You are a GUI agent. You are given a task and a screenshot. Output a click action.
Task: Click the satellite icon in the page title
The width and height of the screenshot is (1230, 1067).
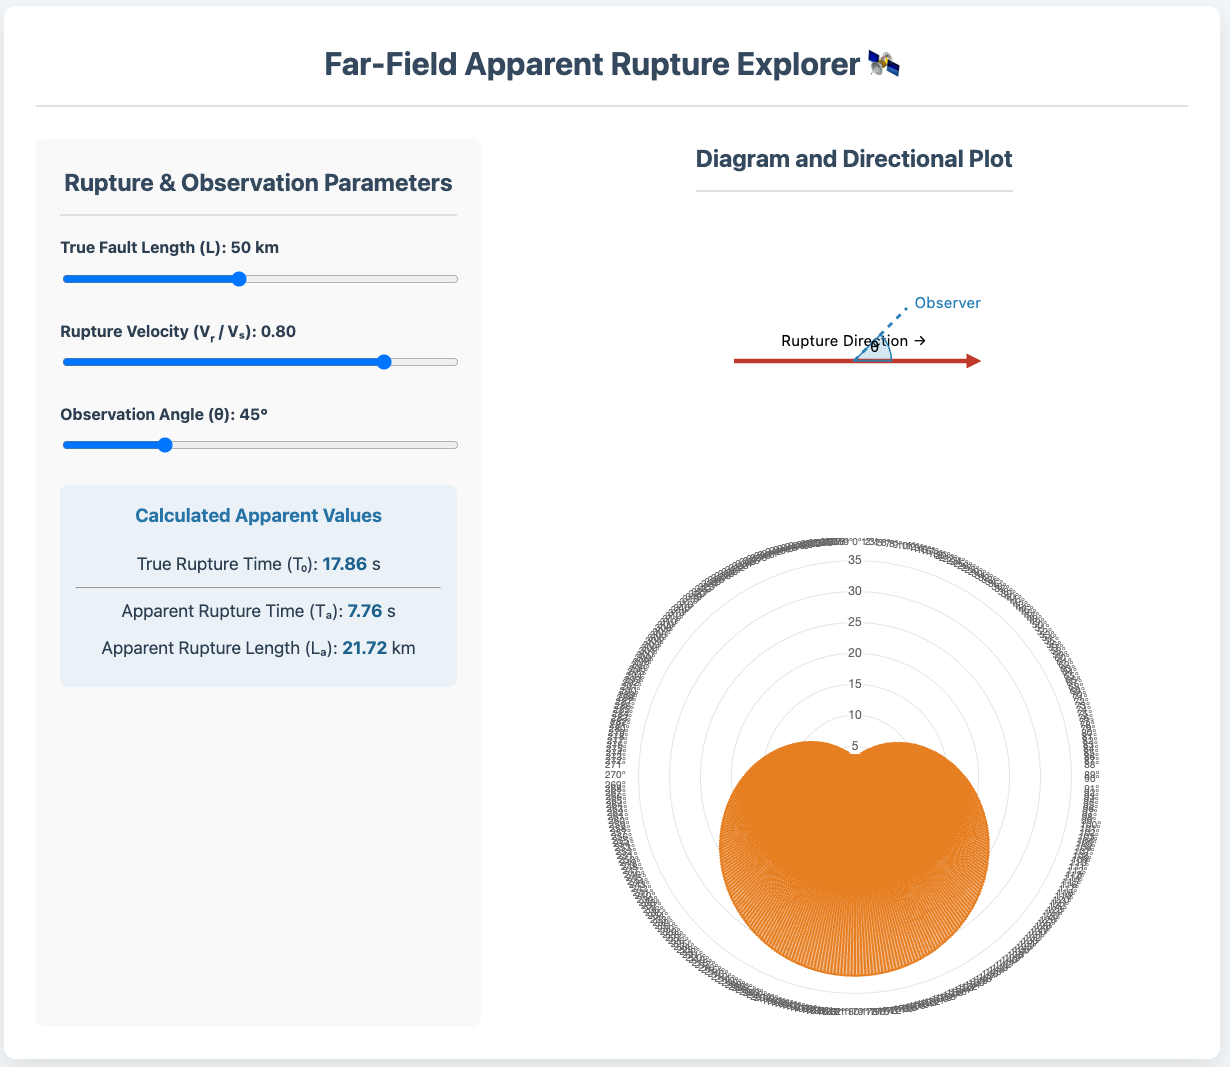click(x=884, y=63)
